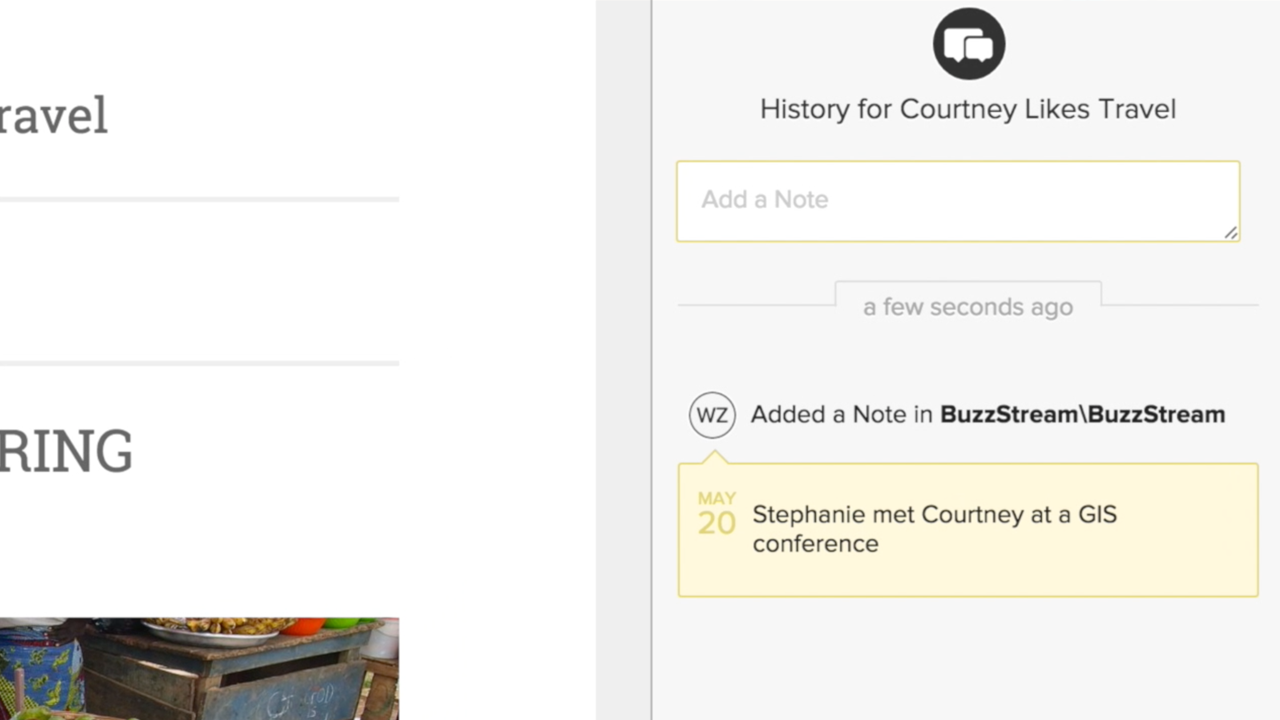Viewport: 1280px width, 720px height.
Task: Open the market stall photo
Action: coord(200,668)
